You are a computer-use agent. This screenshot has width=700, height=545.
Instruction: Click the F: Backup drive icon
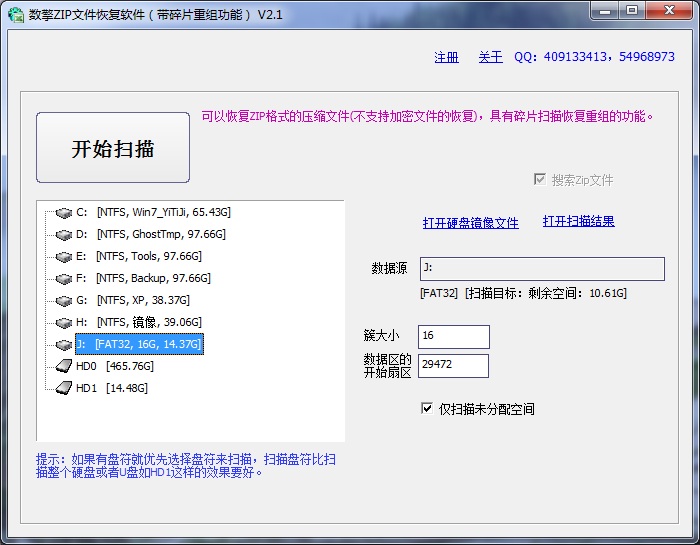63,279
